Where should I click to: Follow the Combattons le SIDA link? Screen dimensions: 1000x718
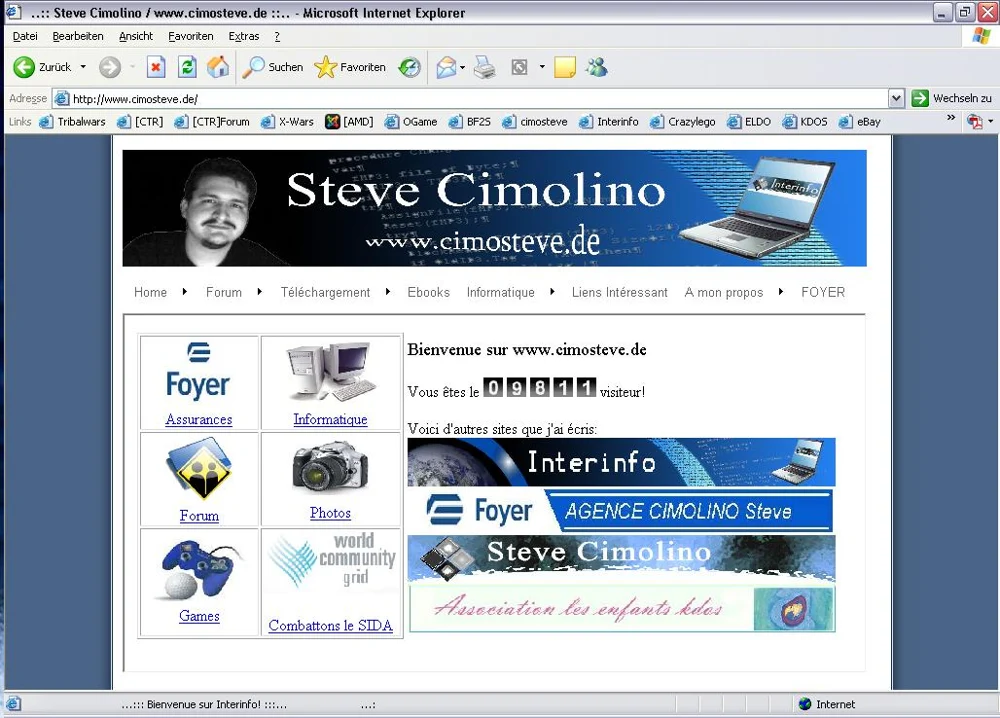pyautogui.click(x=330, y=626)
